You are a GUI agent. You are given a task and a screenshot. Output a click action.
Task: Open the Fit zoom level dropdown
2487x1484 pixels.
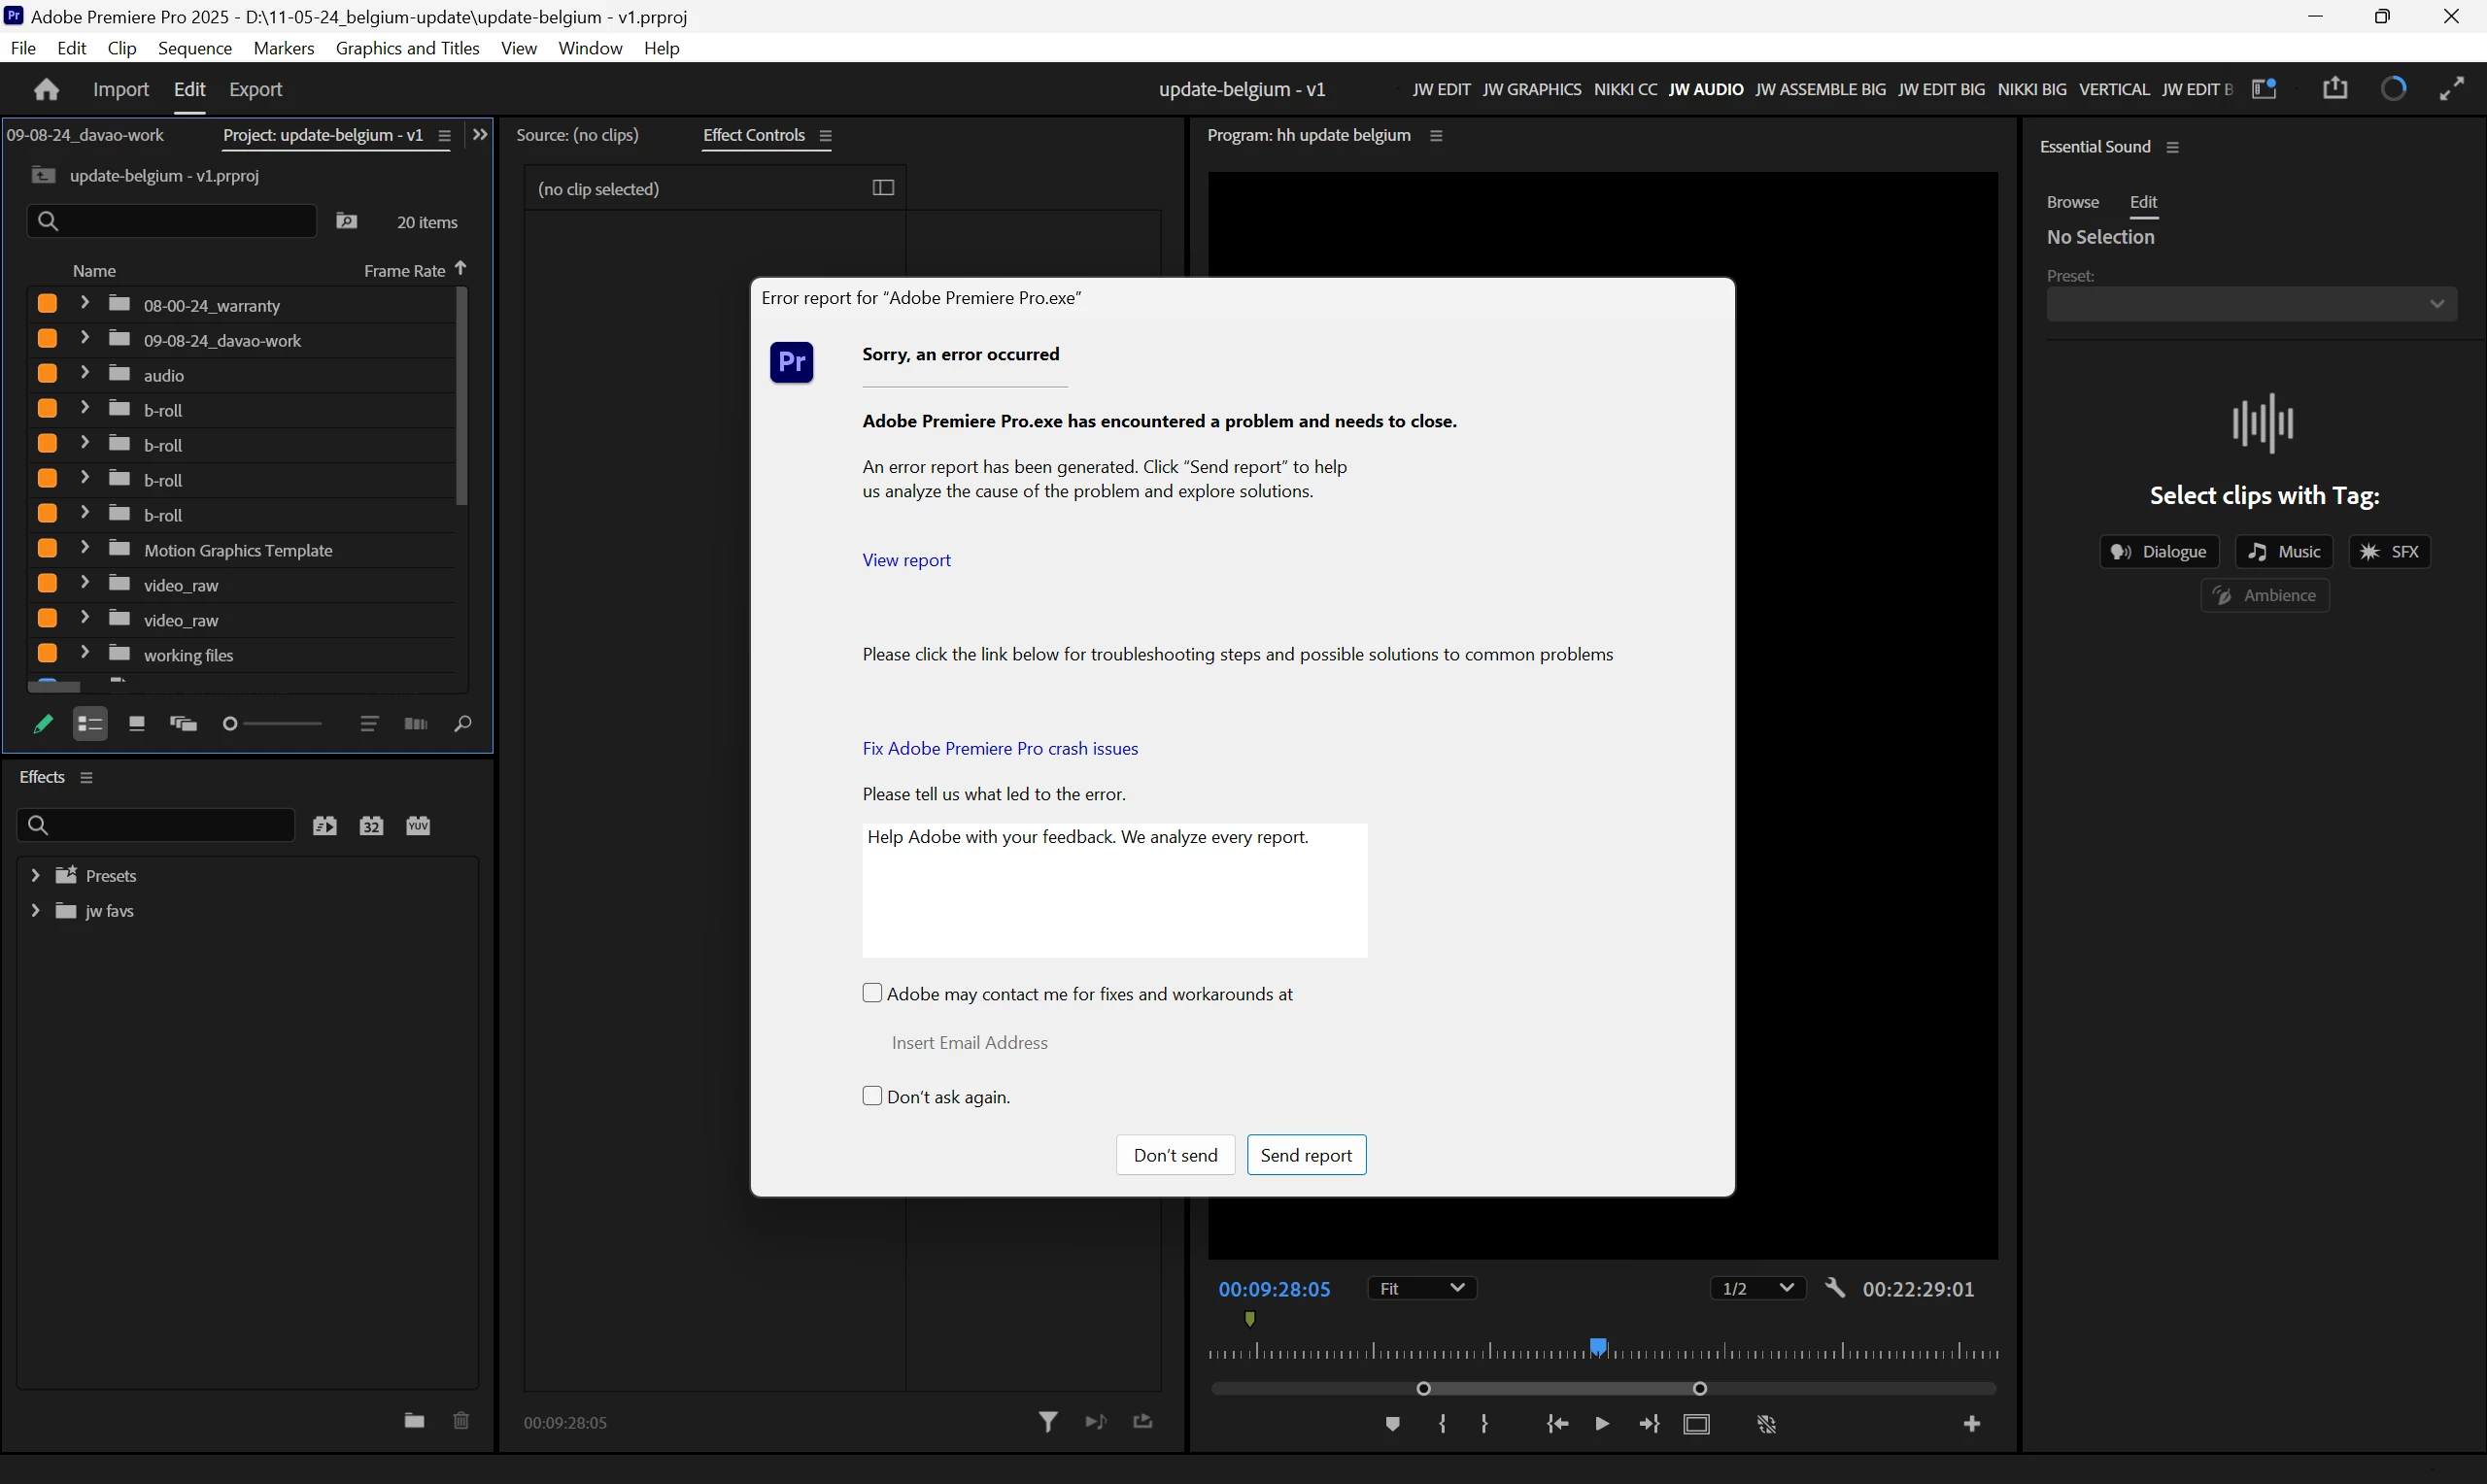pos(1421,1288)
